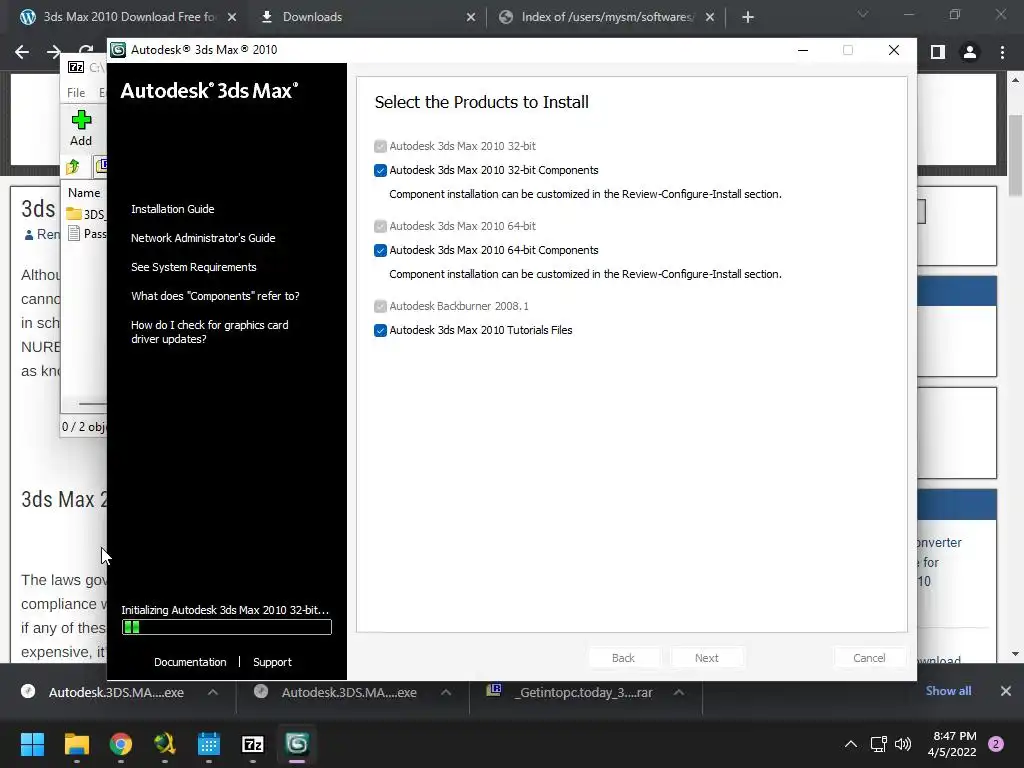Click the disabled Autodesk 3ds Max 2010 32-bit checkbox
Viewport: 1024px width, 768px height.
(x=380, y=146)
